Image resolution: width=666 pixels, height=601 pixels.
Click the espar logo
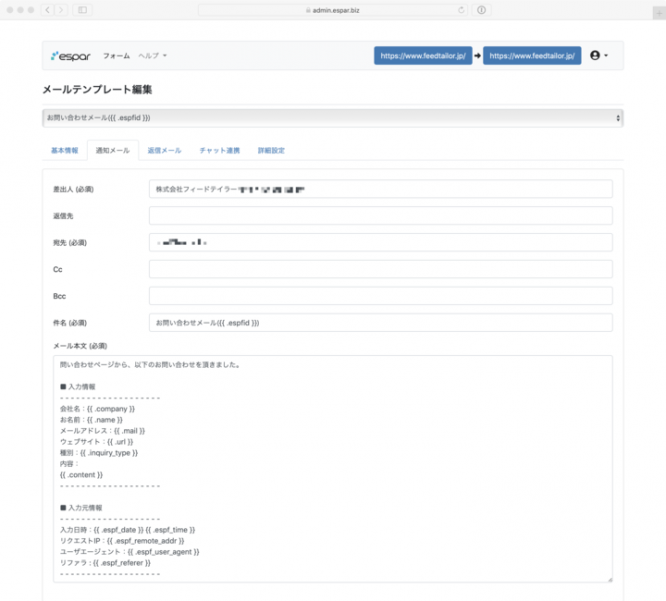71,56
